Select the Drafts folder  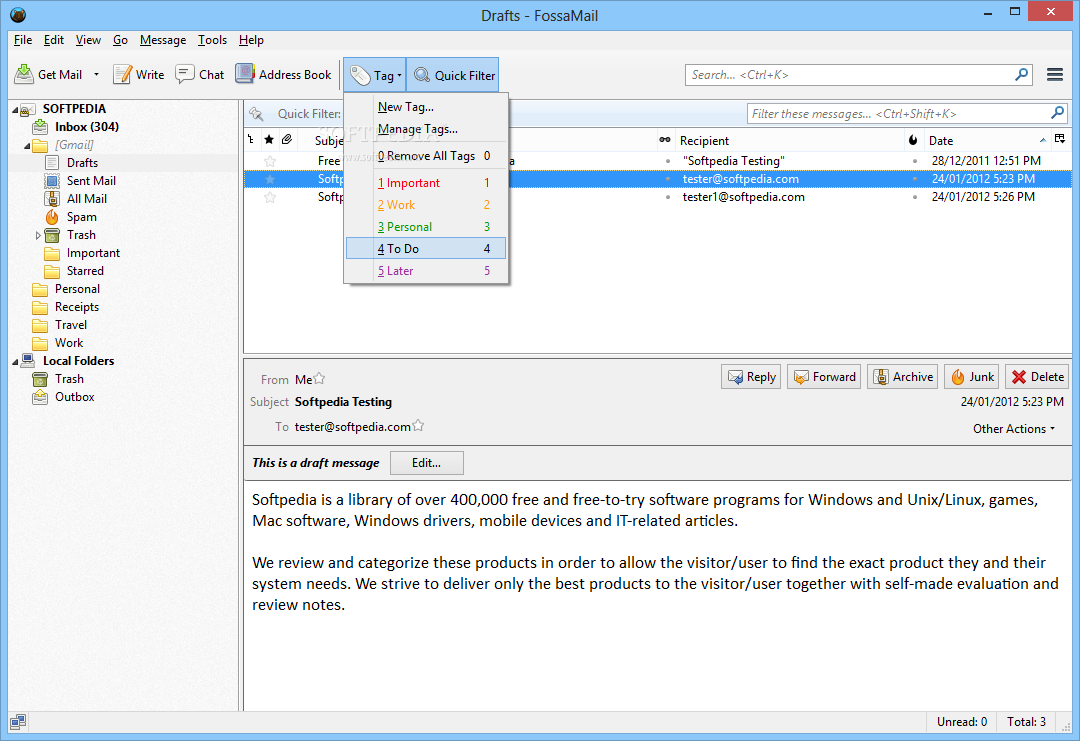pos(82,163)
